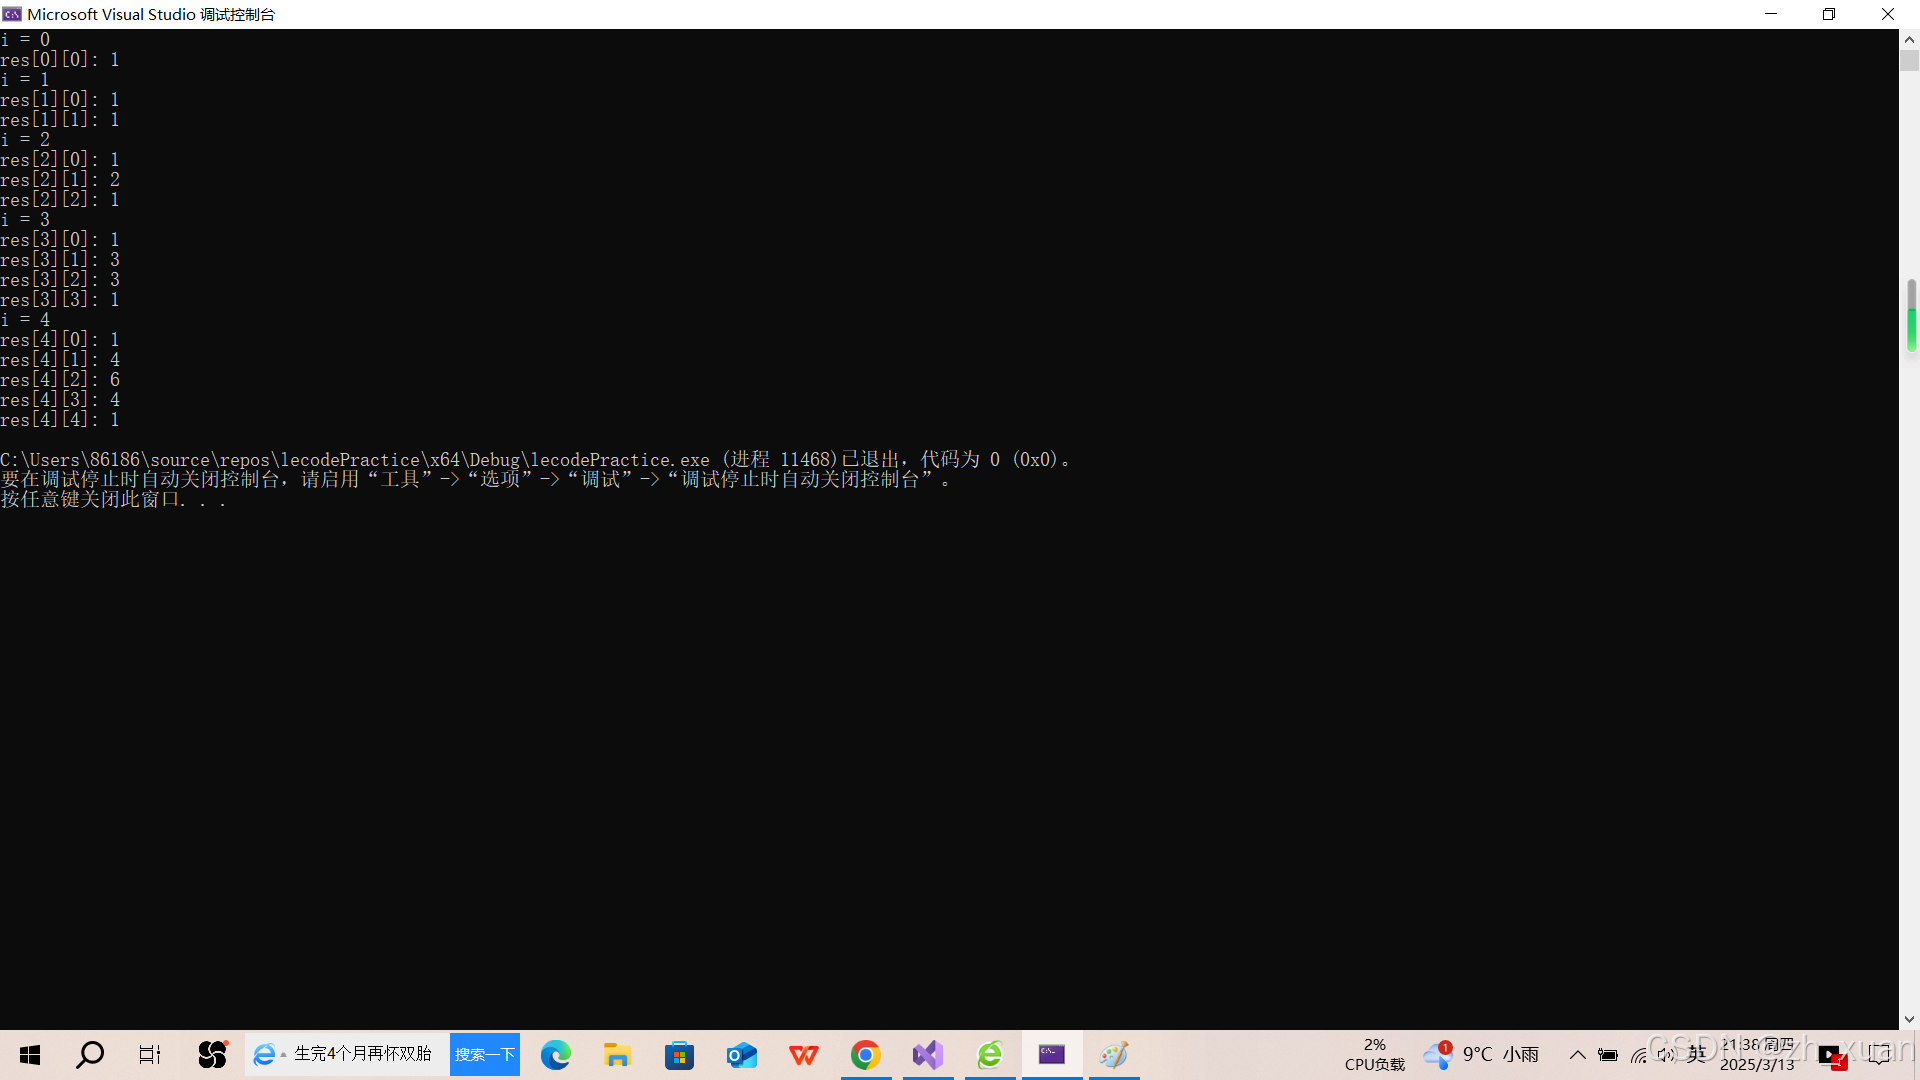The height and width of the screenshot is (1080, 1920).
Task: Open File Explorer from taskbar
Action: click(617, 1055)
